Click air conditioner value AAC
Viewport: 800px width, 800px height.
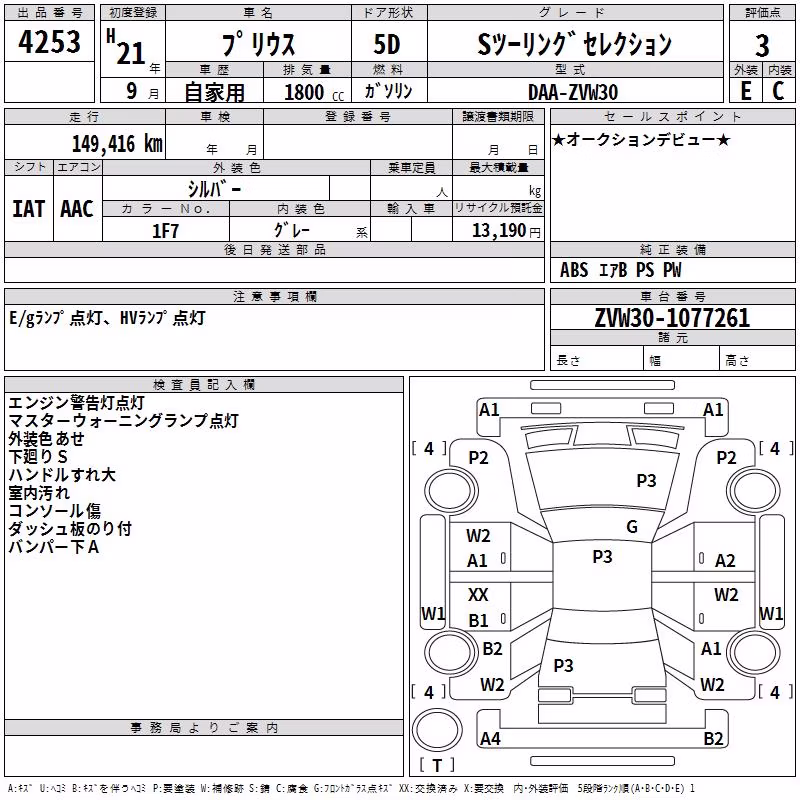pos(77,209)
